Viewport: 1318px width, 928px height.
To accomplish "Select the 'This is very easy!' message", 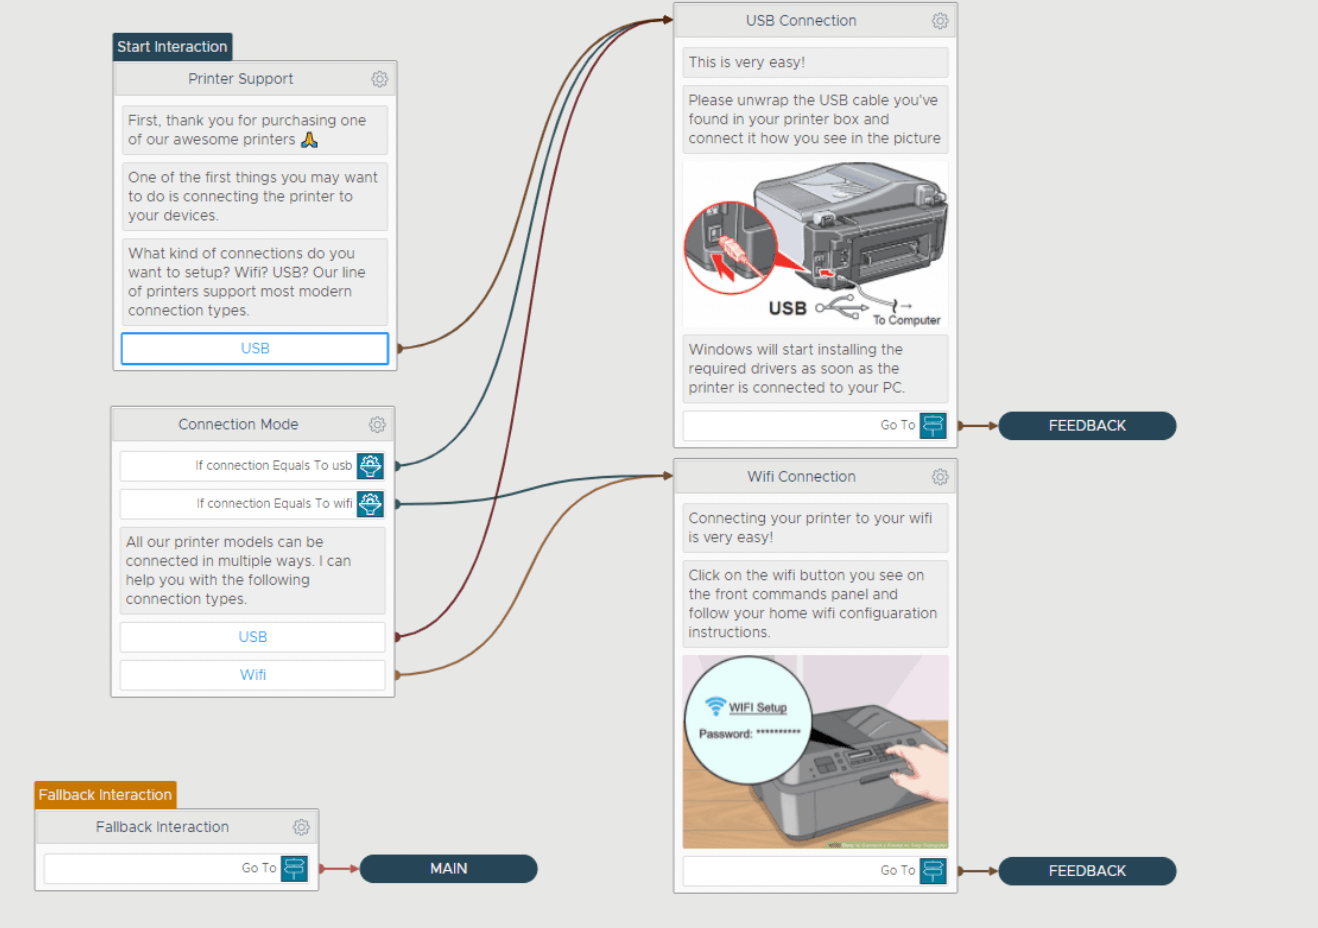I will point(815,62).
